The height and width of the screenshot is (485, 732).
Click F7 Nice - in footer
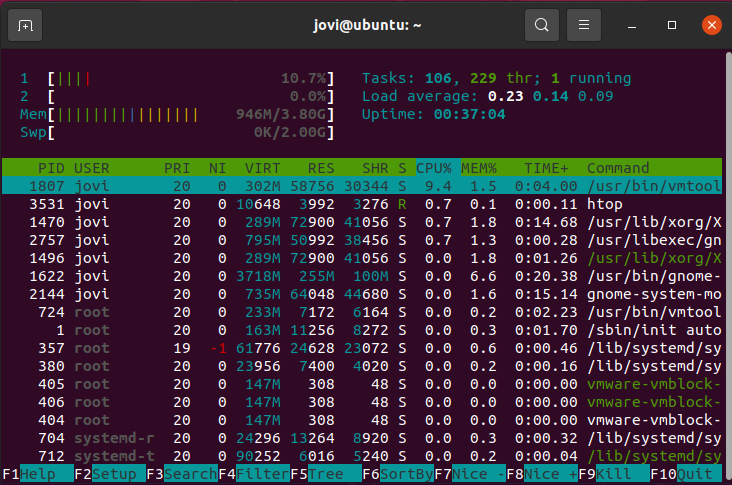point(470,474)
